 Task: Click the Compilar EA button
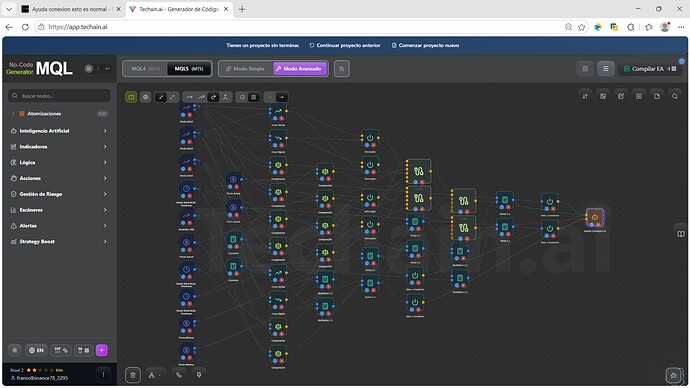point(650,69)
